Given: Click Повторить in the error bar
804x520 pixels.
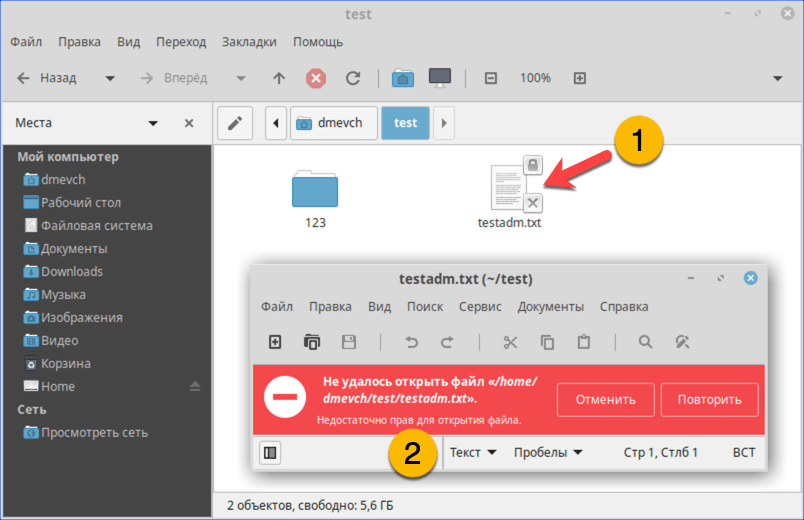Looking at the screenshot, I should click(x=710, y=399).
